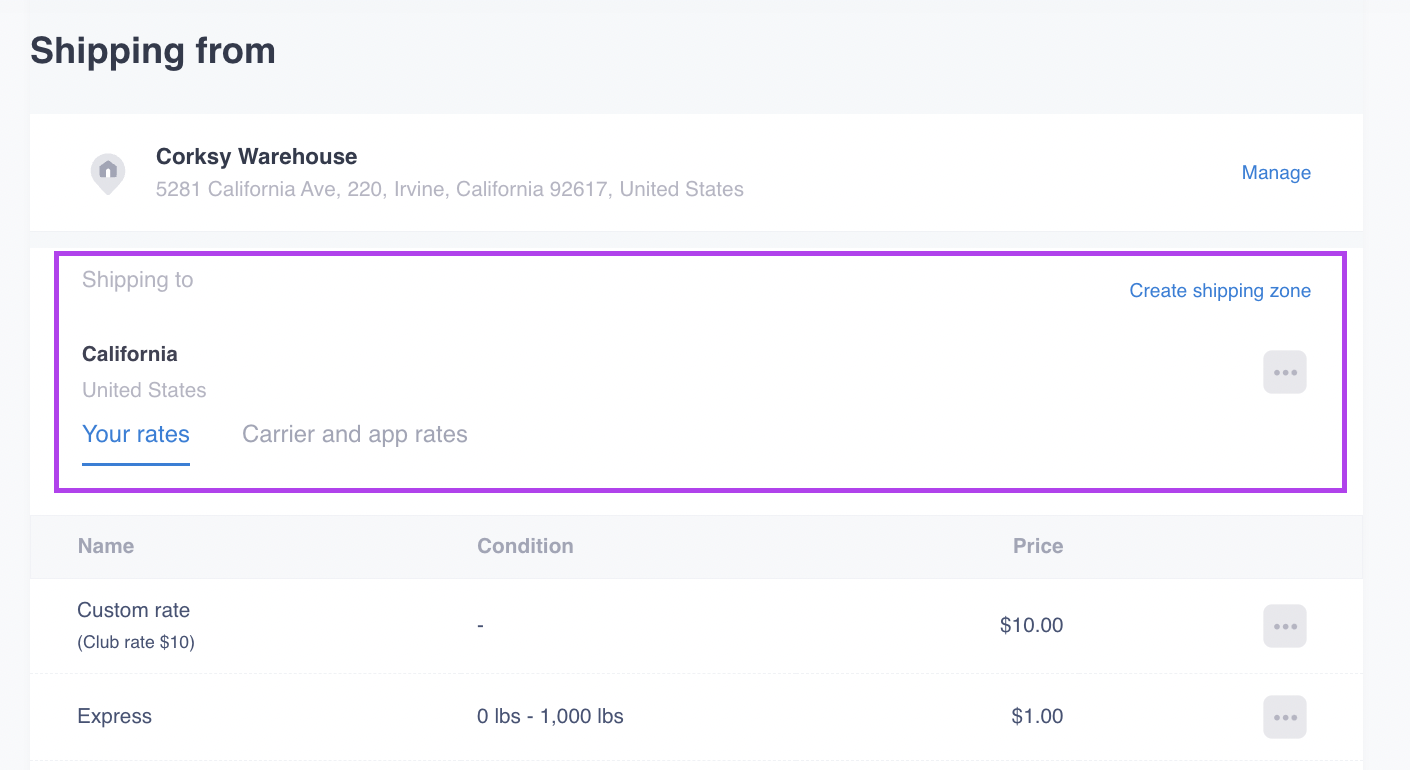Click the Manage link for Corksy Warehouse
Screen dimensions: 1410x770
(1276, 172)
